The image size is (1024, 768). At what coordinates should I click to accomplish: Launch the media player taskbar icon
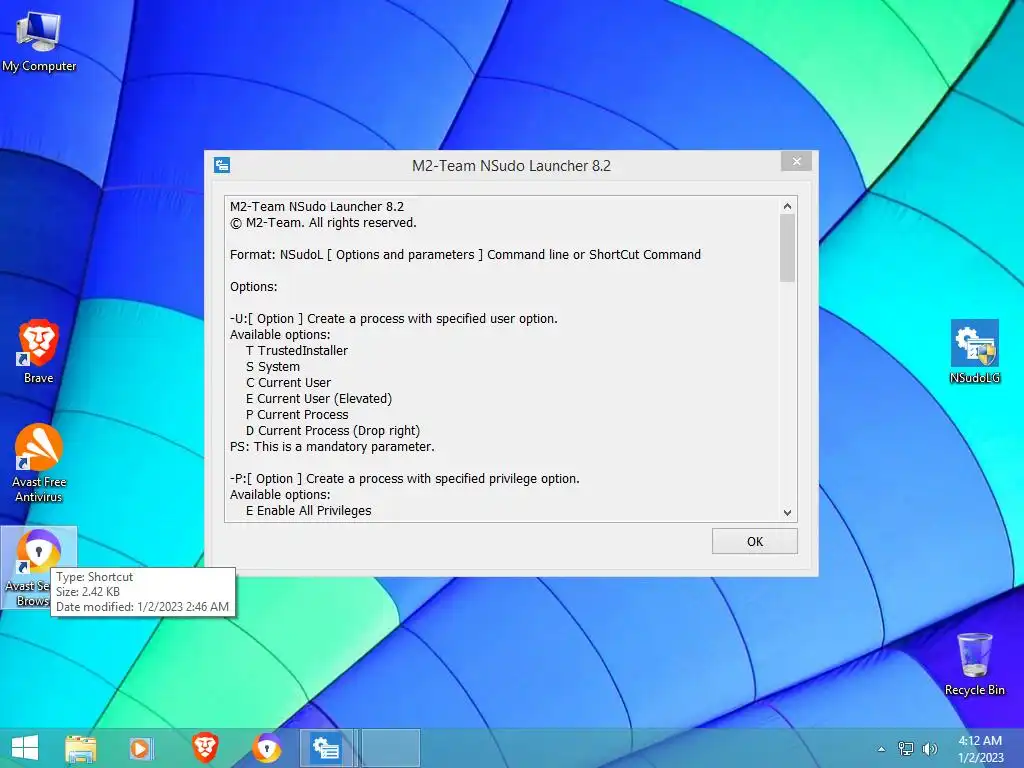[140, 748]
